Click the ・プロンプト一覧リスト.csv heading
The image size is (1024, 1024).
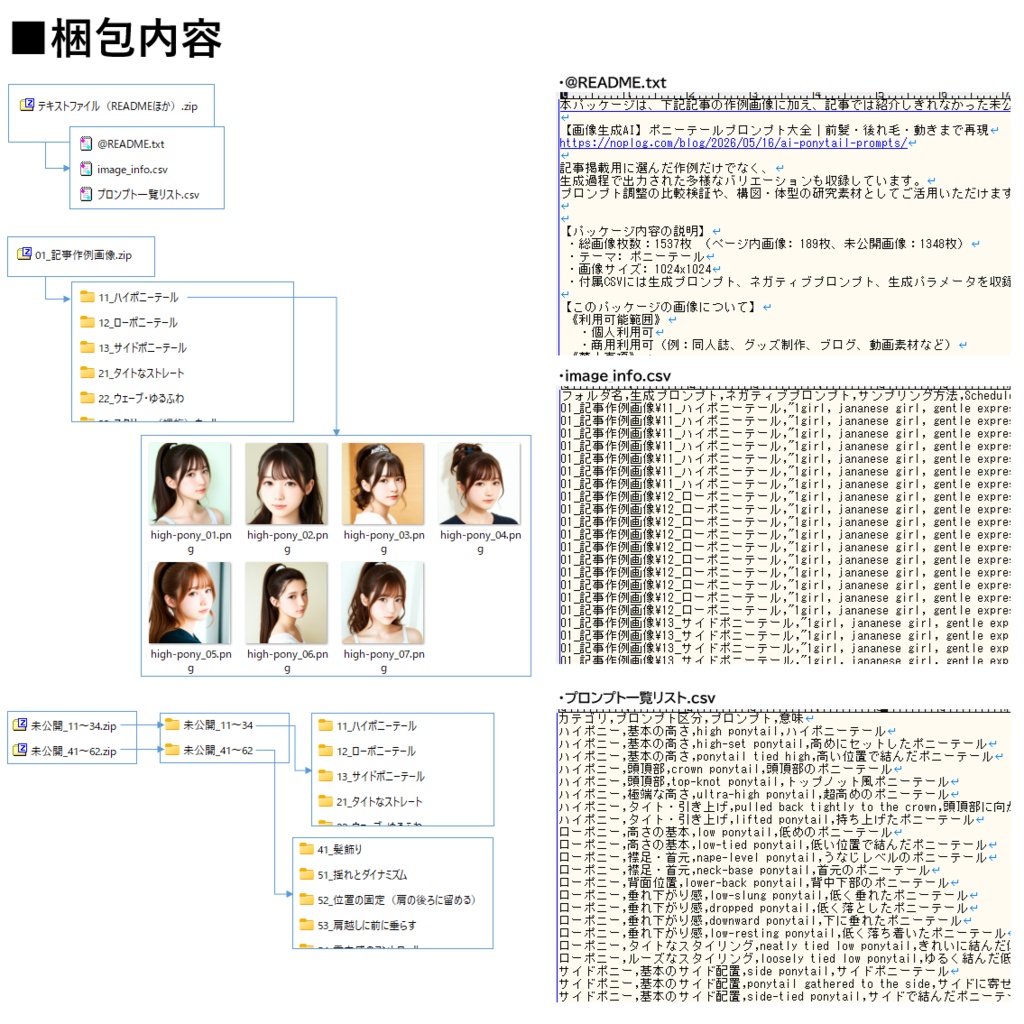tap(637, 697)
